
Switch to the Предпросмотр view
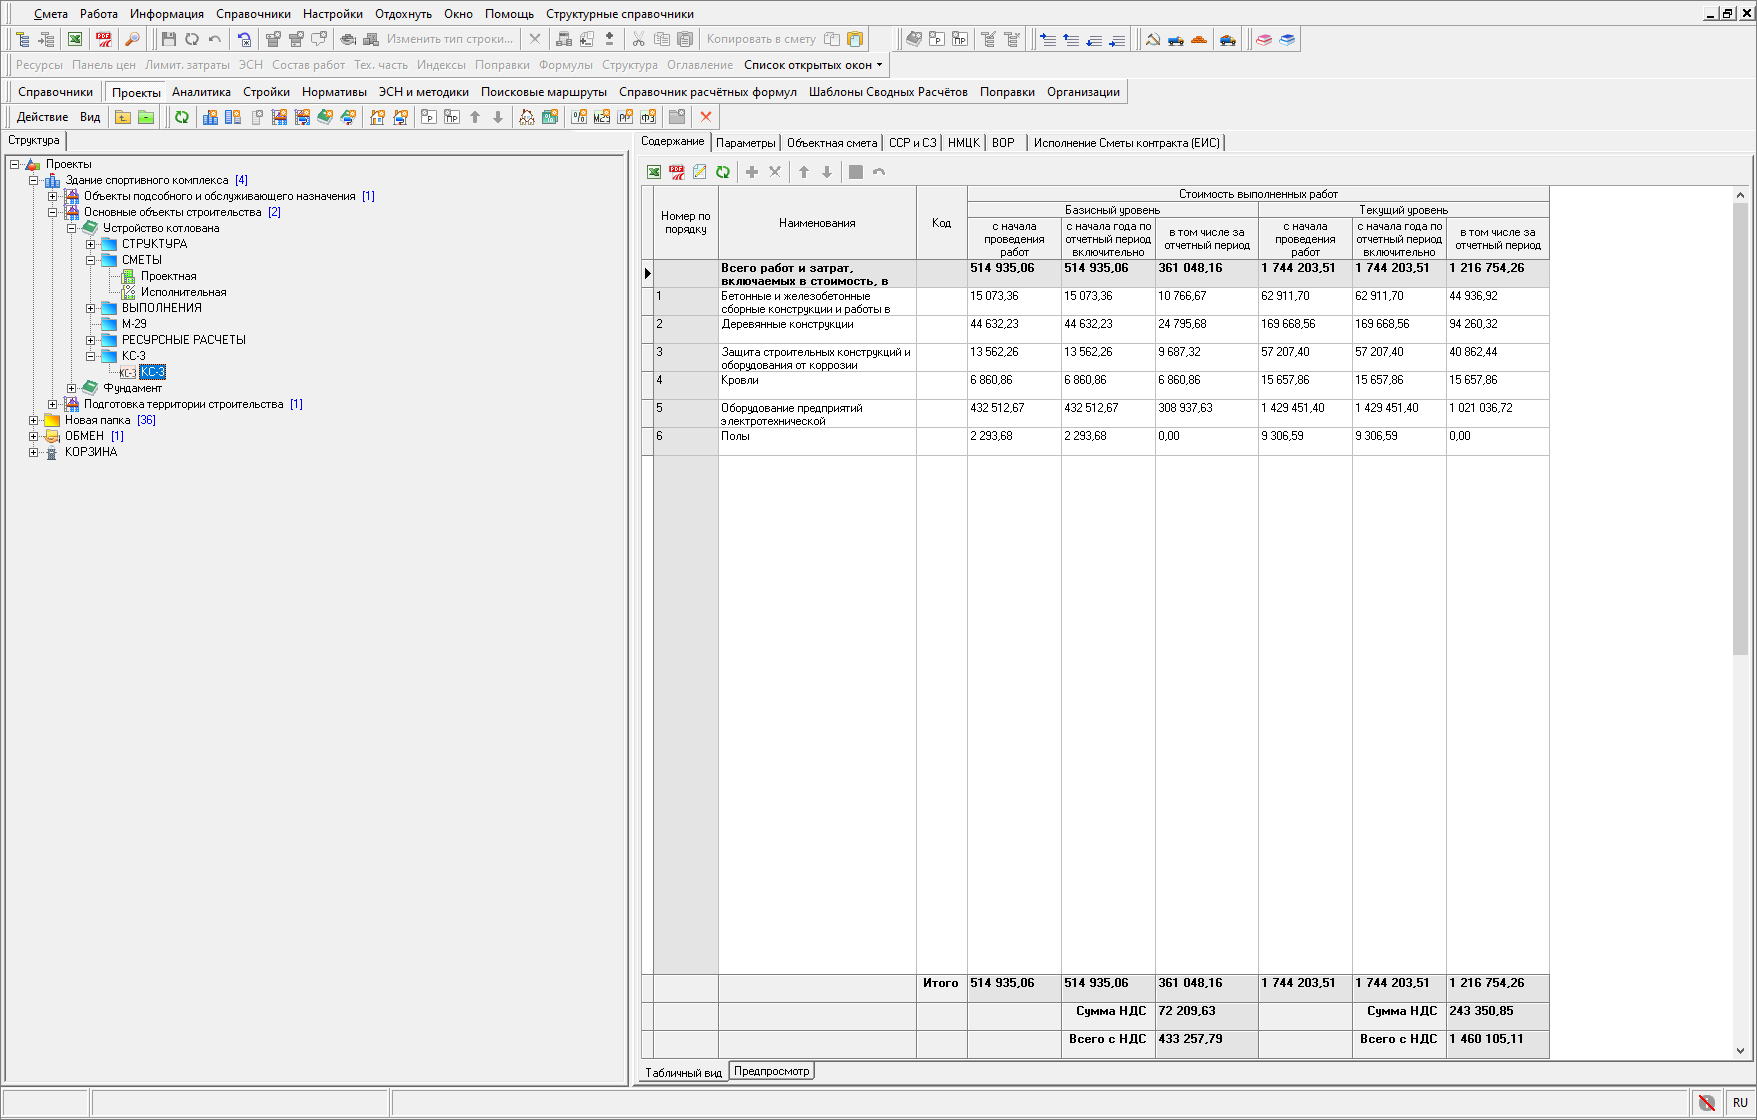(771, 1071)
